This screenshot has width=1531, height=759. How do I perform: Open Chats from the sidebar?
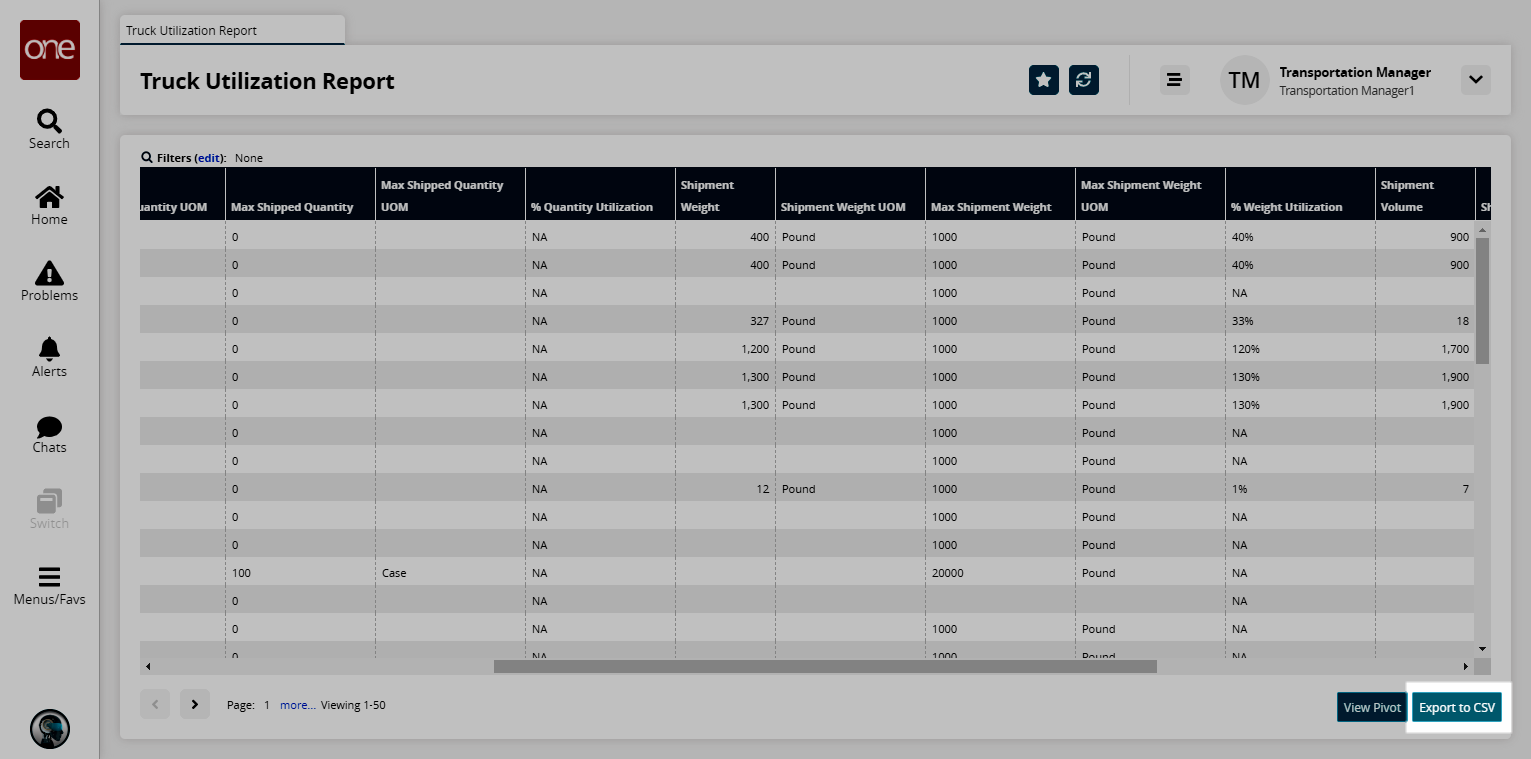pos(49,434)
